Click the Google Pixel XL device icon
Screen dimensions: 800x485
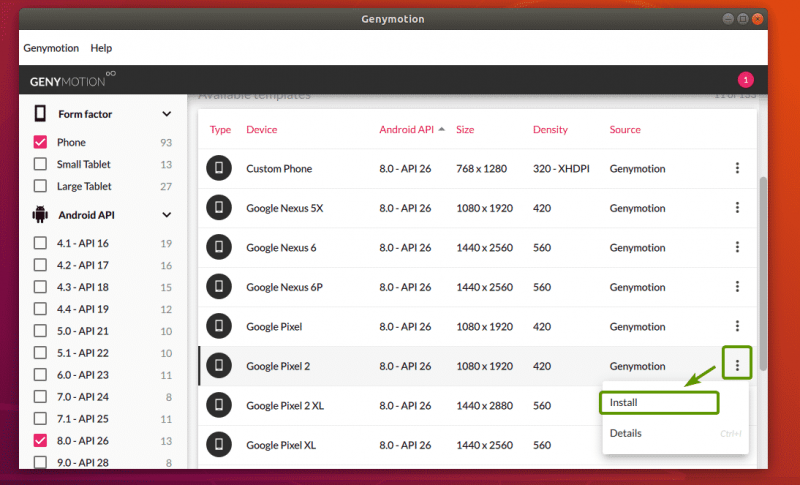click(219, 445)
